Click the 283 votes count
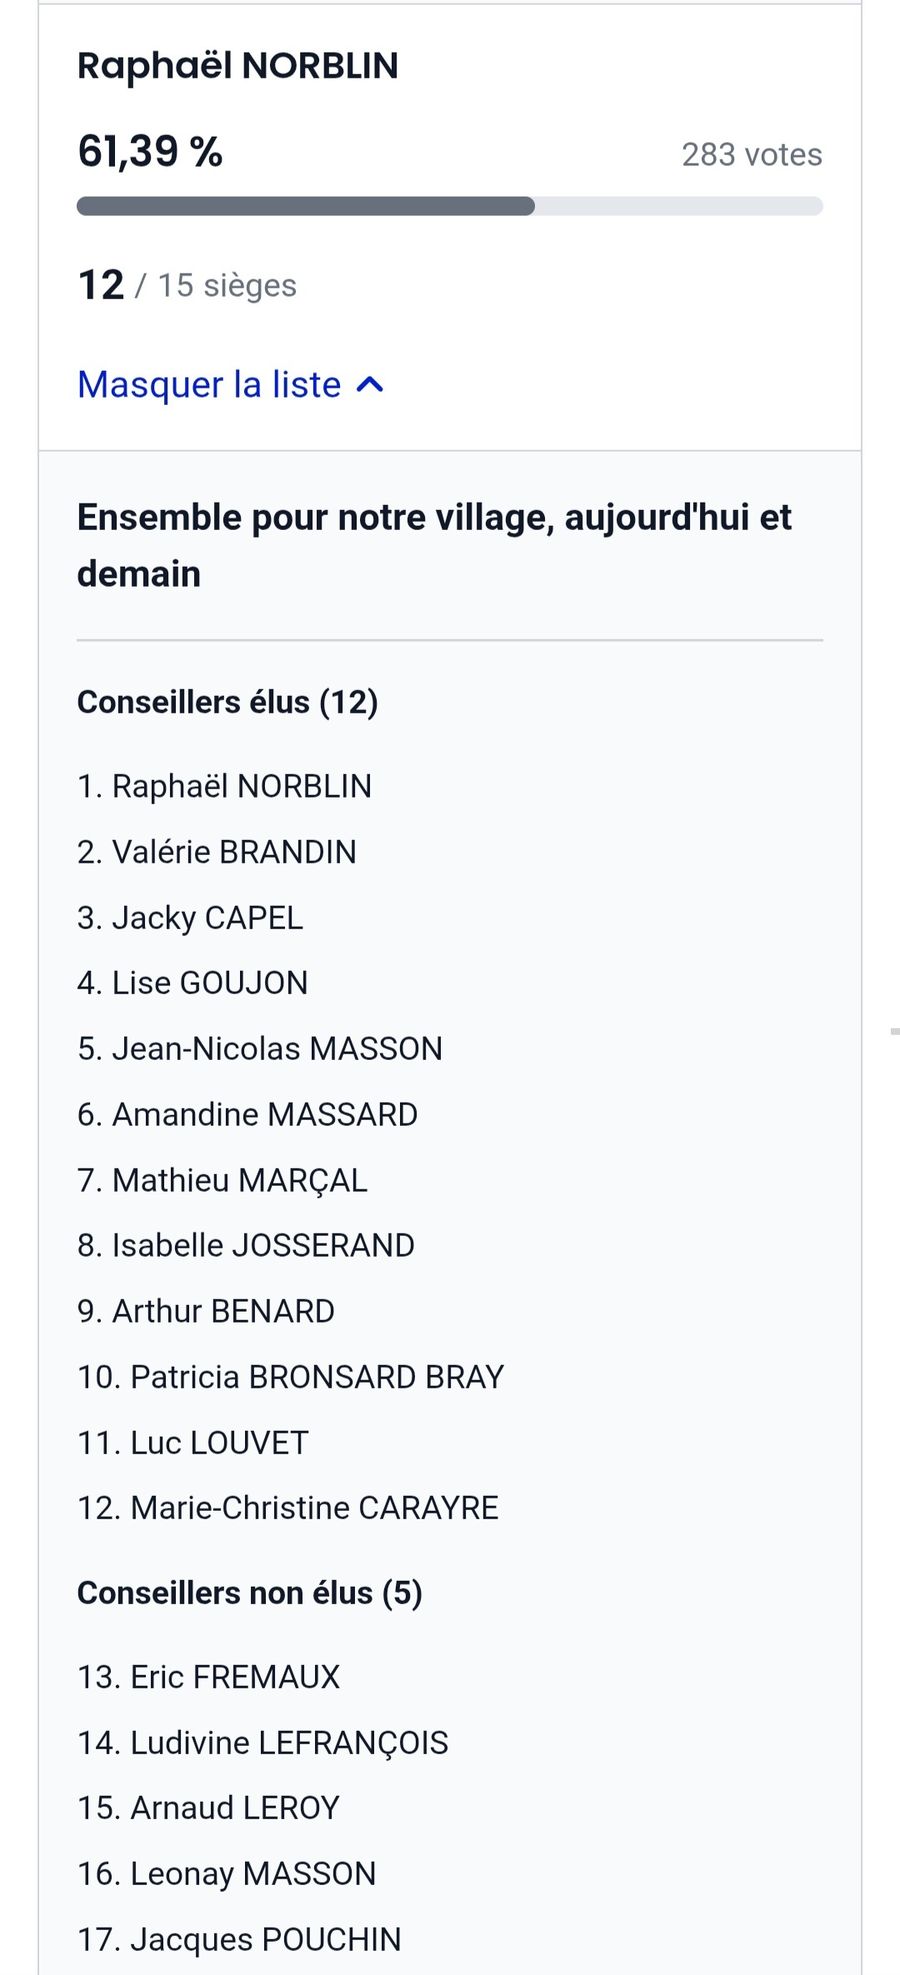Viewport: 900px width, 1975px height. [751, 155]
